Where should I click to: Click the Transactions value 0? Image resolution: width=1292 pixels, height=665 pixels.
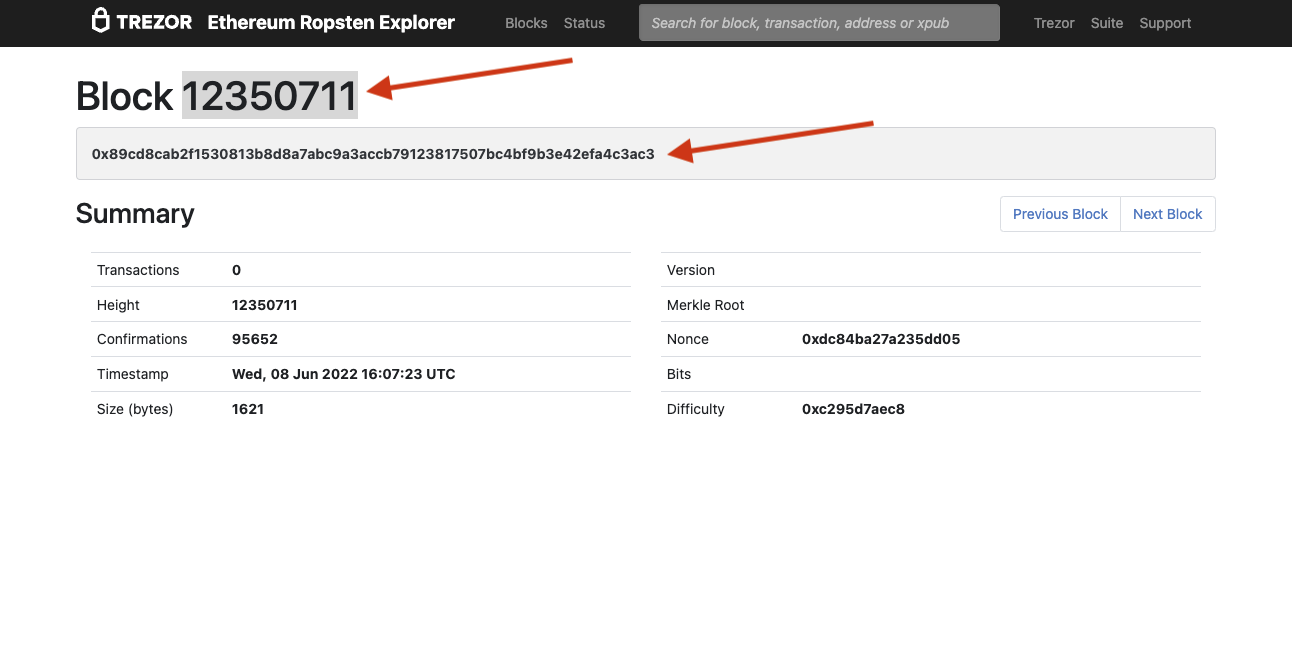point(236,270)
